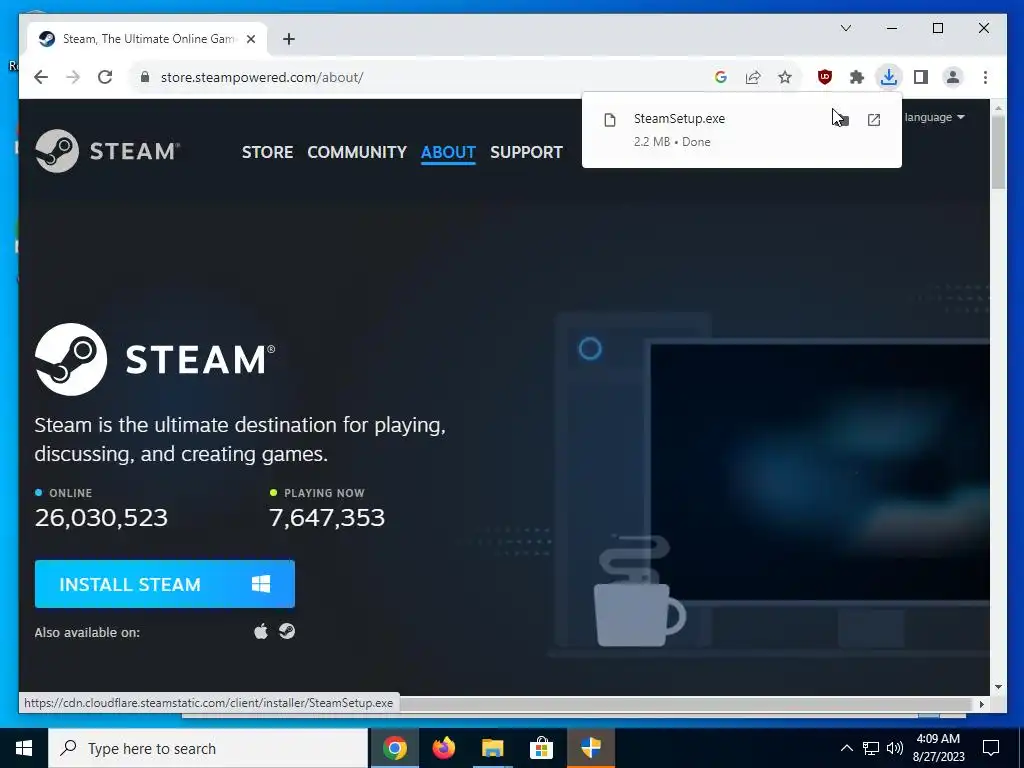This screenshot has width=1024, height=768.
Task: Click the SteamSetup.exe file icon
Action: (x=610, y=120)
